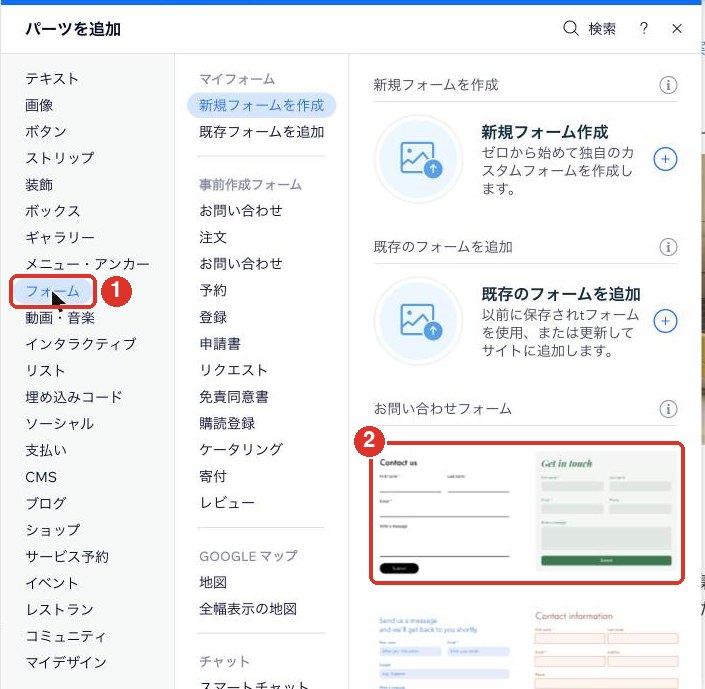Add the Send us a message template

[445, 651]
